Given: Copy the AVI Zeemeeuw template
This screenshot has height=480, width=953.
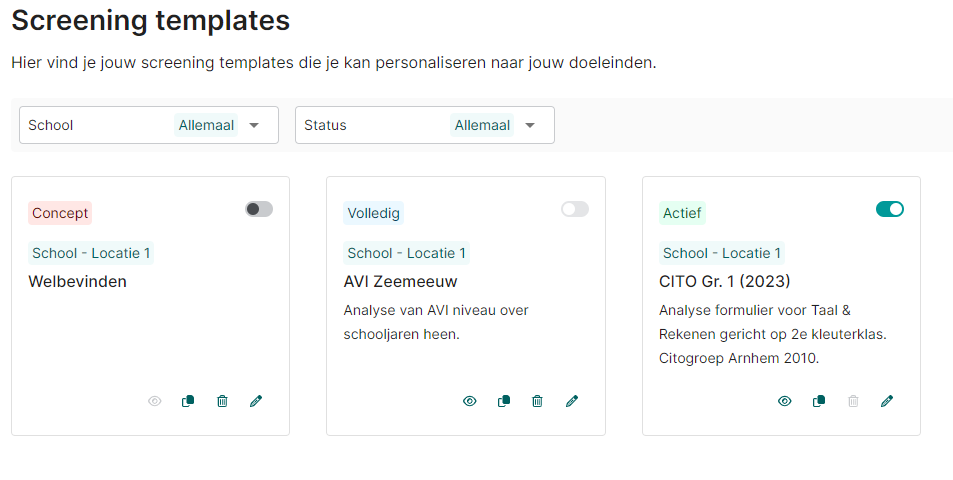Looking at the screenshot, I should [x=504, y=401].
